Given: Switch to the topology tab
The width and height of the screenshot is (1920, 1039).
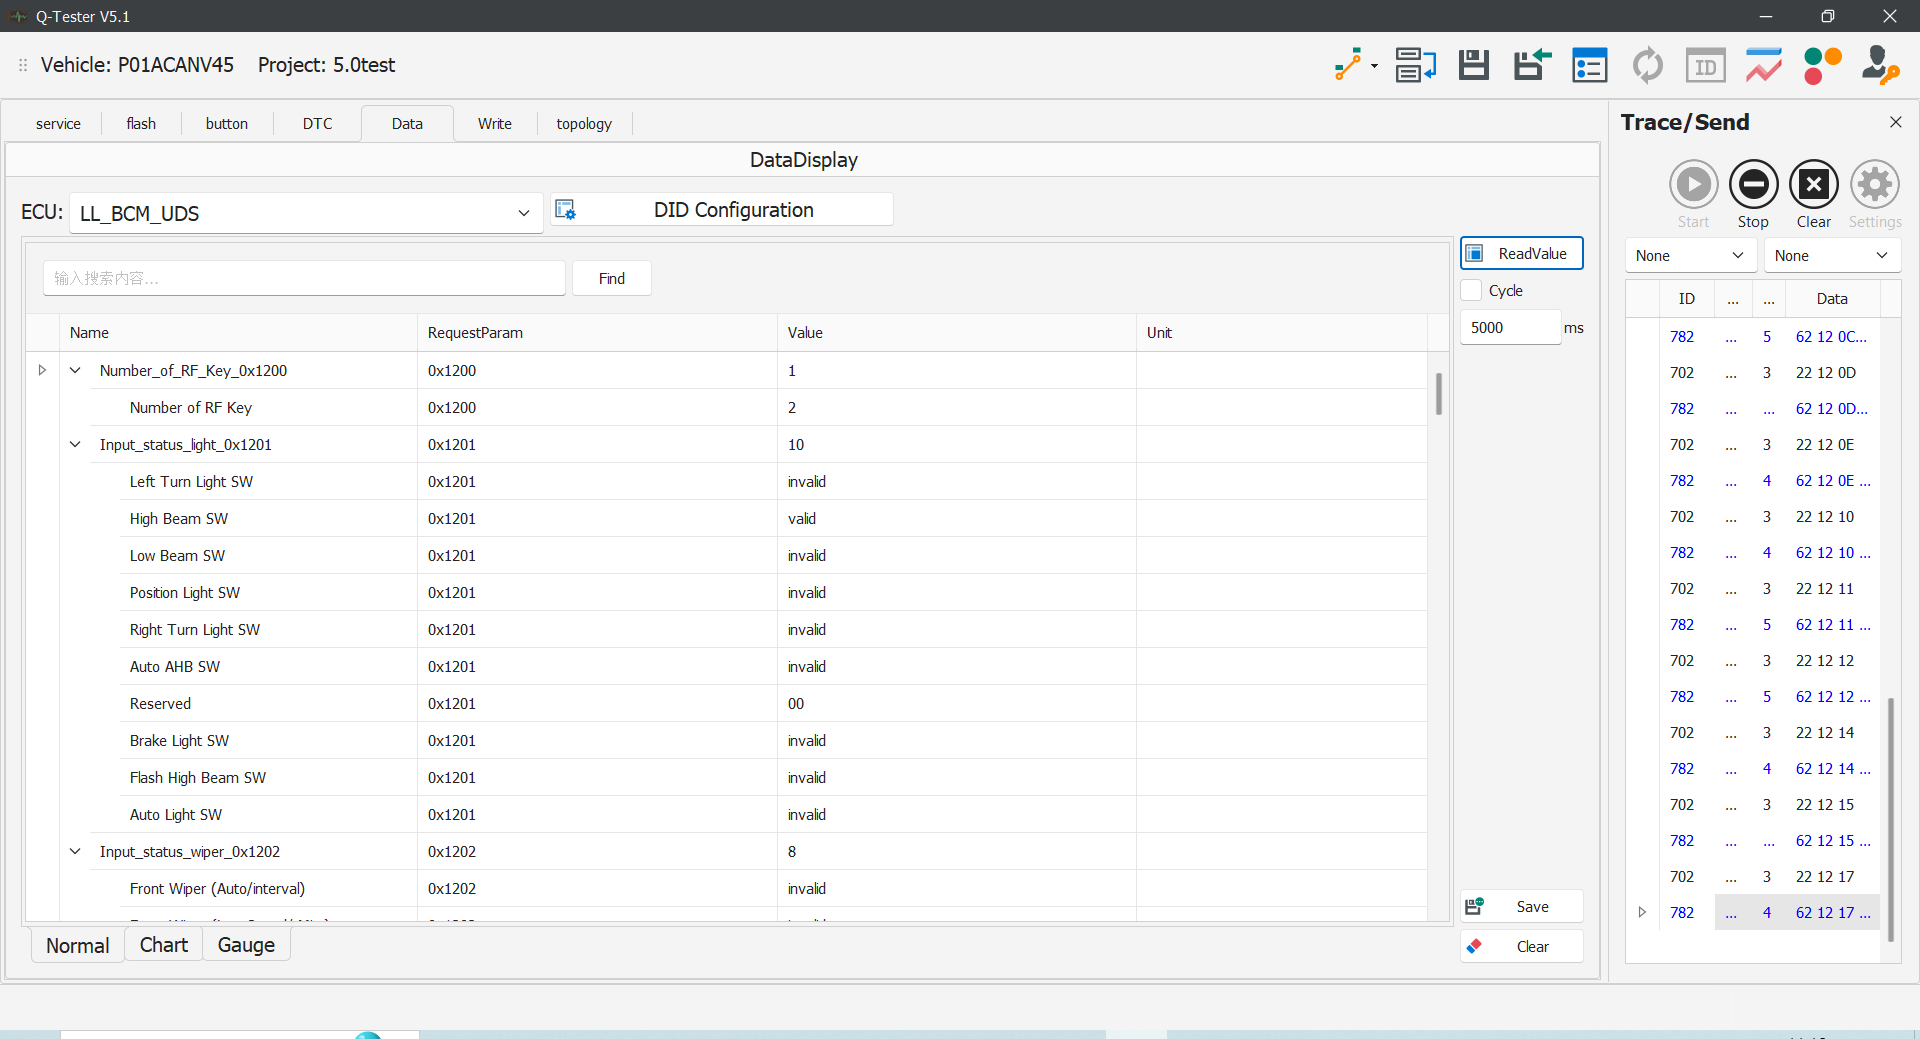Looking at the screenshot, I should [584, 124].
